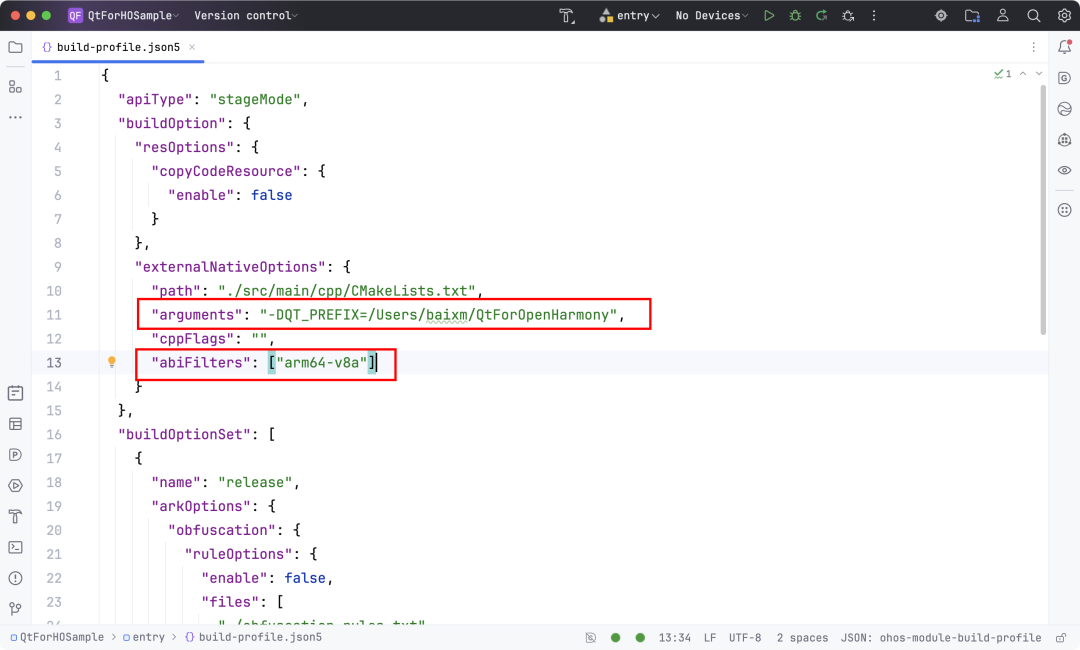Click entry in the breadcrumb bar
The image size is (1080, 650).
pyautogui.click(x=143, y=638)
